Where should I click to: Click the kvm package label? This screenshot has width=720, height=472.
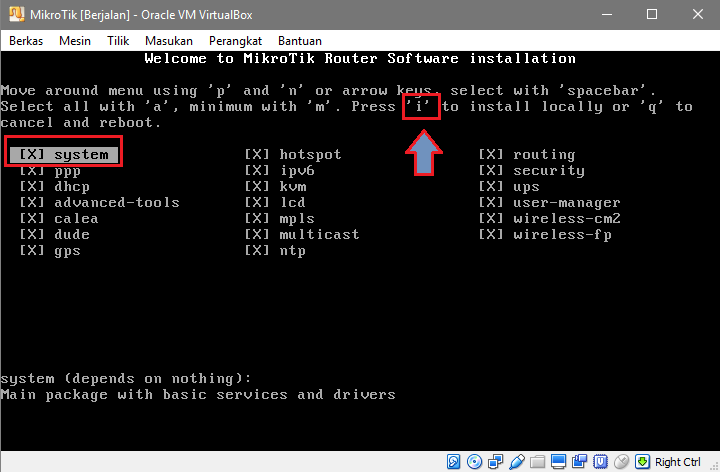click(x=293, y=186)
